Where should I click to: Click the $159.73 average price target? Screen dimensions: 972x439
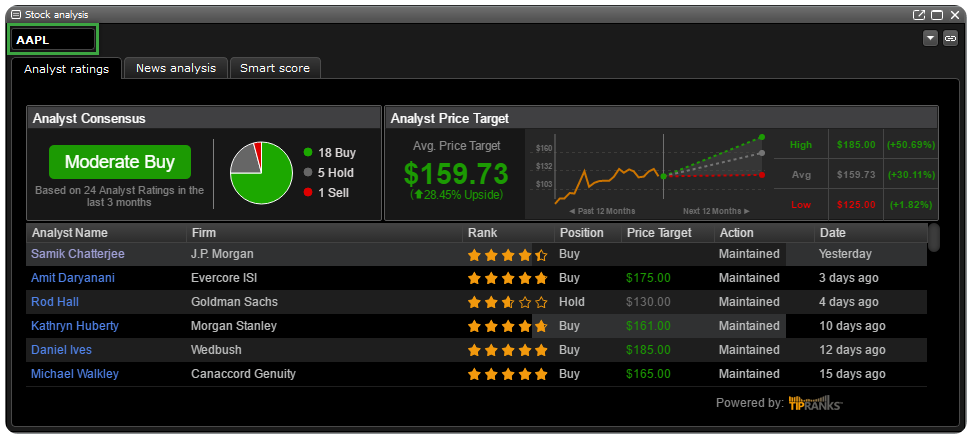(456, 173)
